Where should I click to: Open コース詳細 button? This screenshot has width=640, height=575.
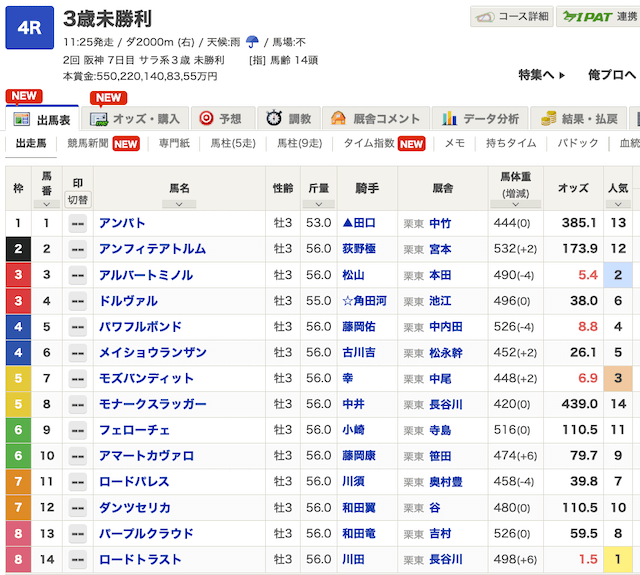tap(511, 17)
